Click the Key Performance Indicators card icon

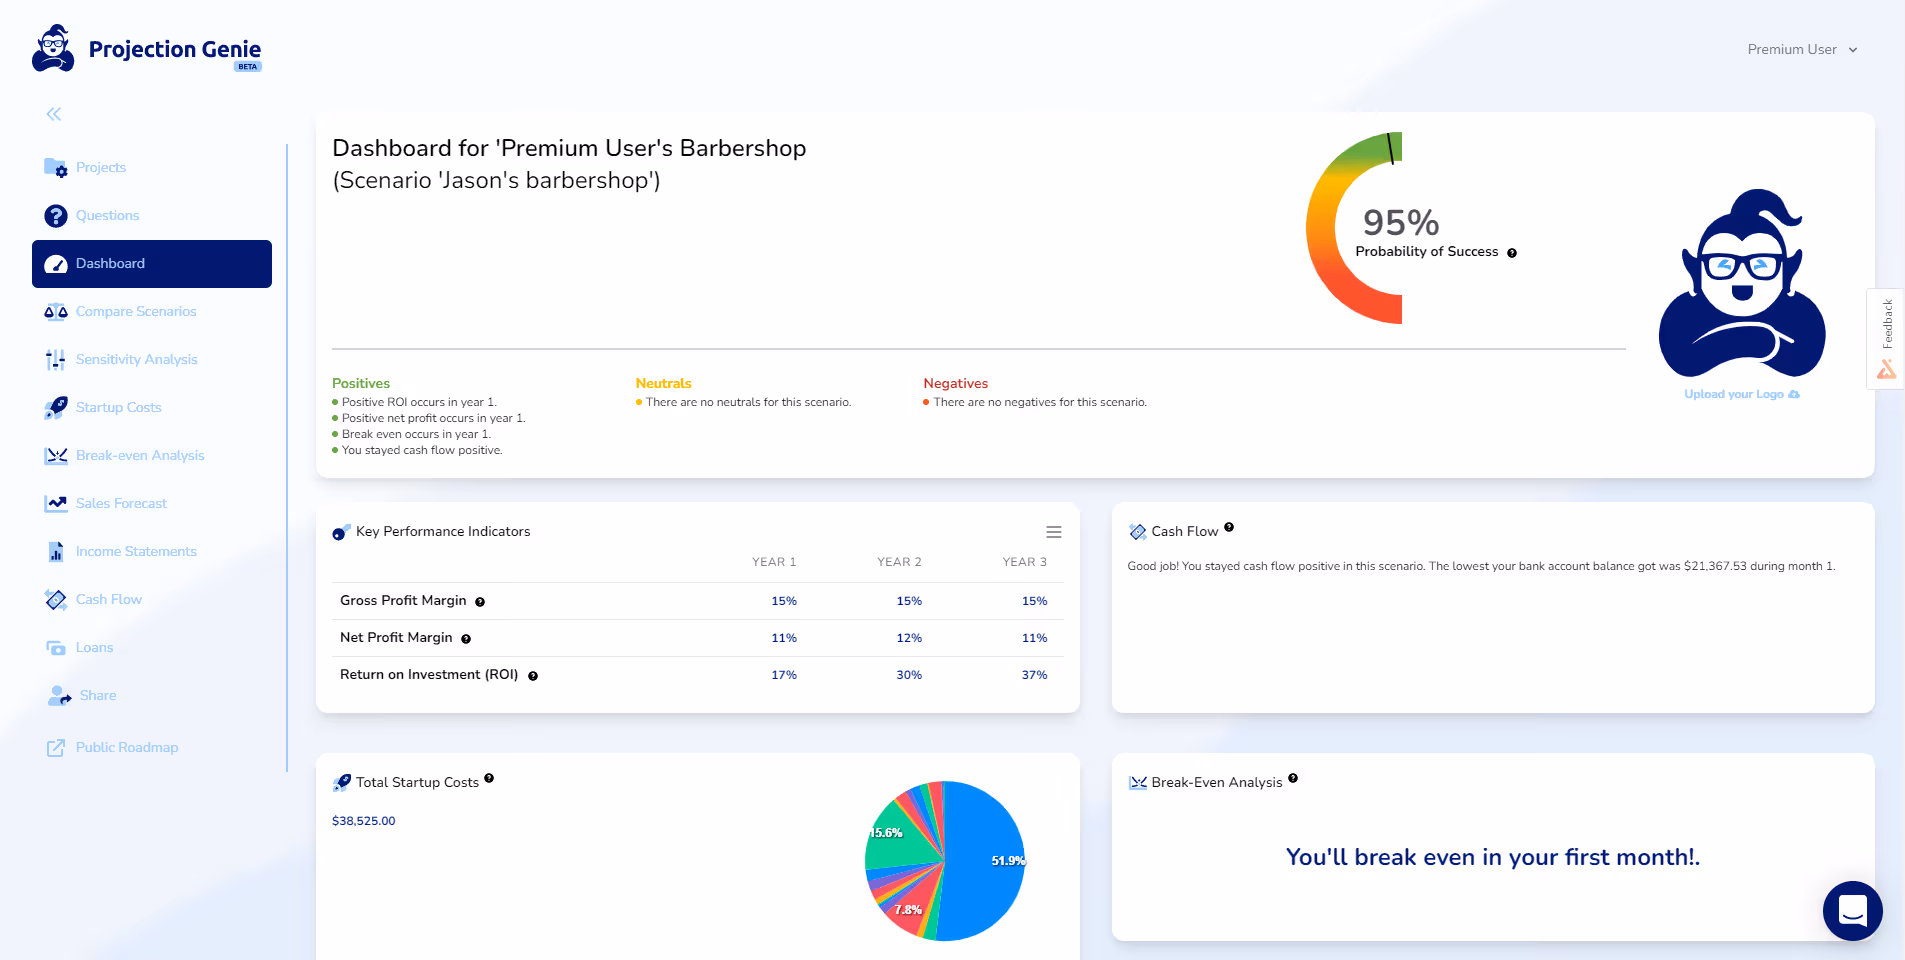pos(341,532)
